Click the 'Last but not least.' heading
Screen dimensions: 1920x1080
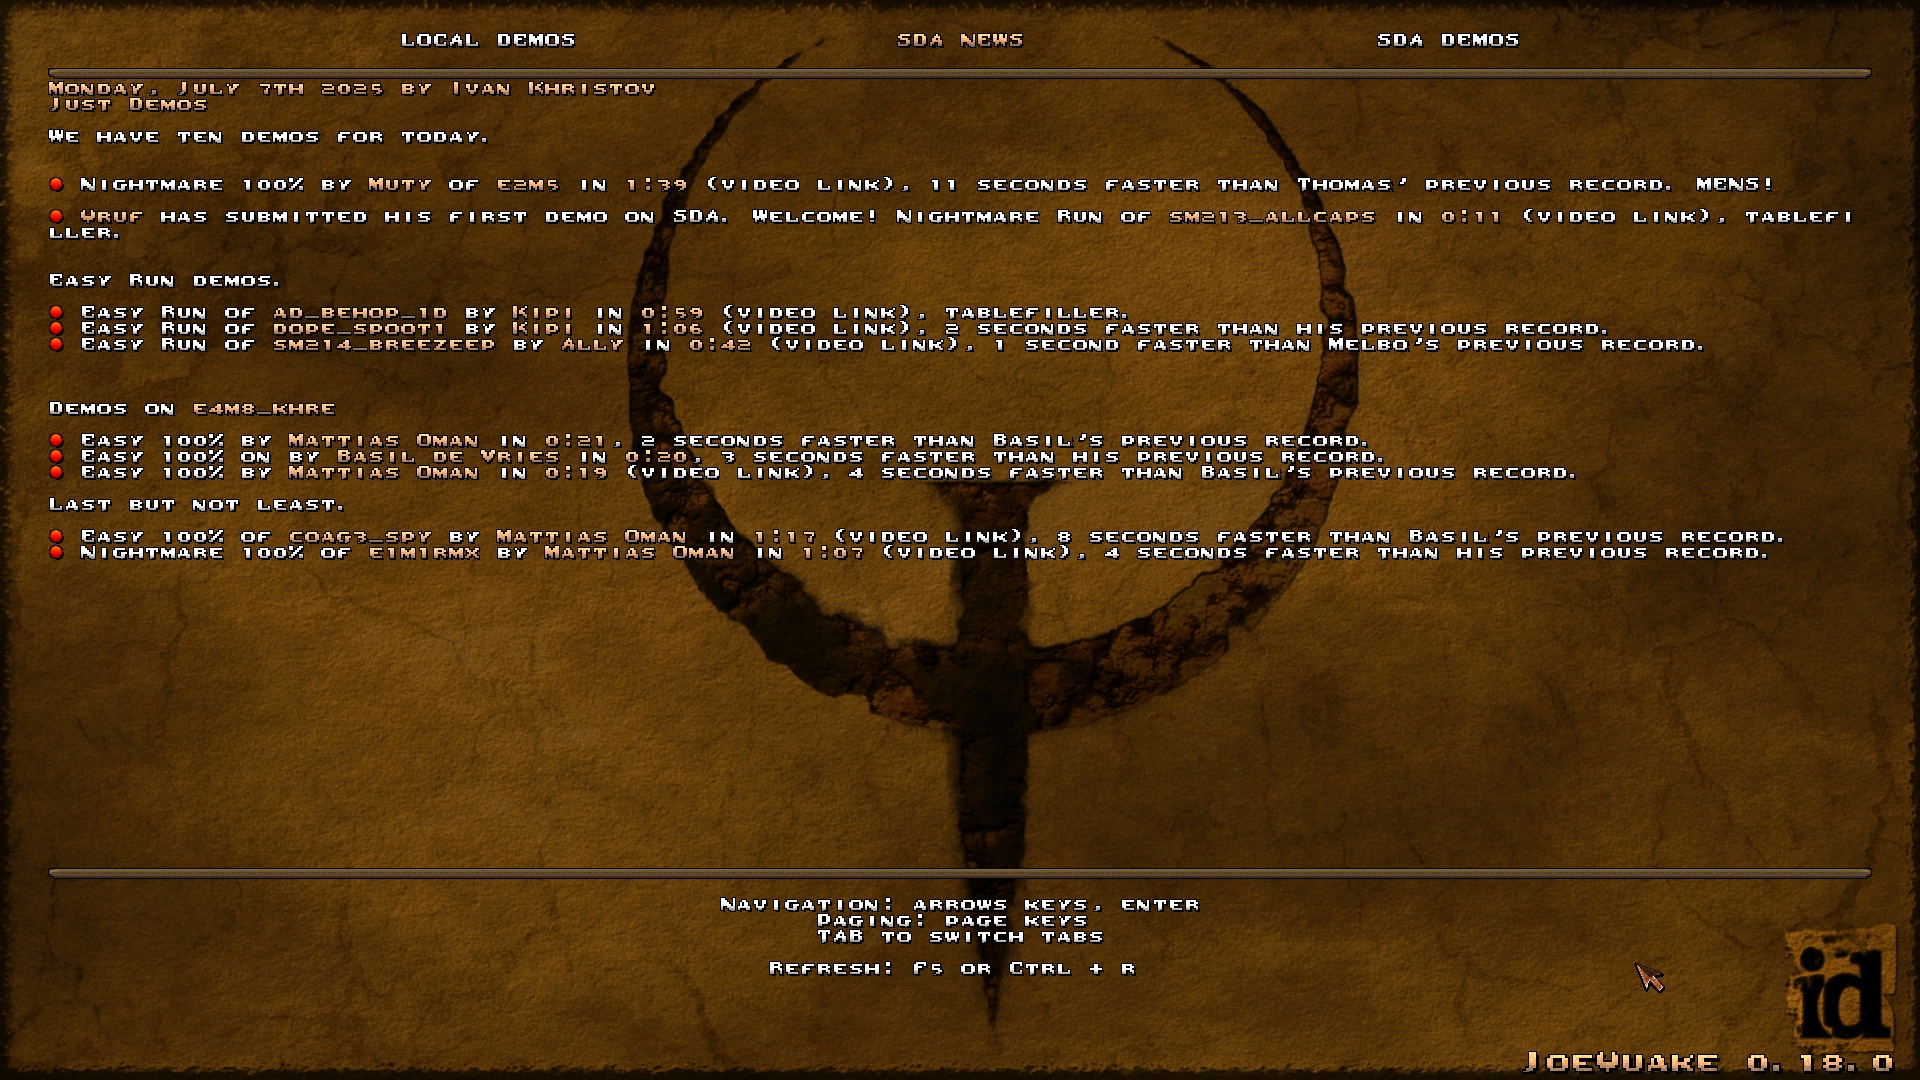196,504
